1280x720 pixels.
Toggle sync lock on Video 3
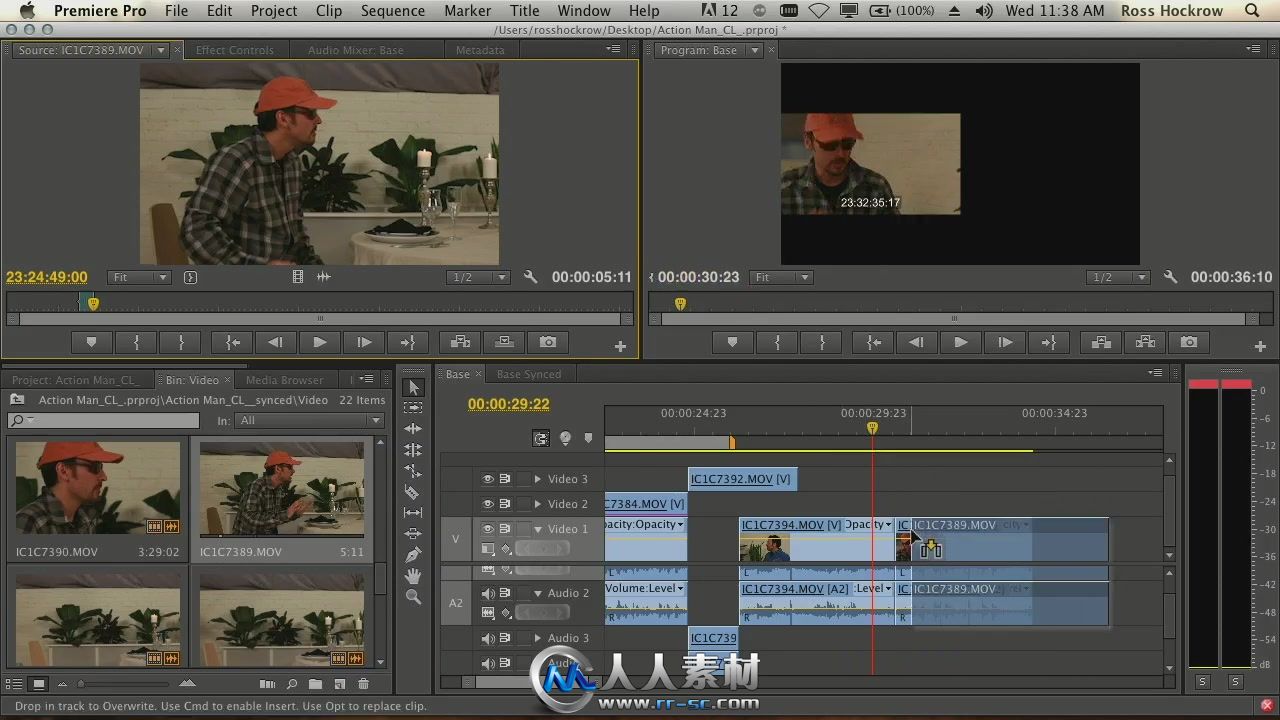pos(505,479)
